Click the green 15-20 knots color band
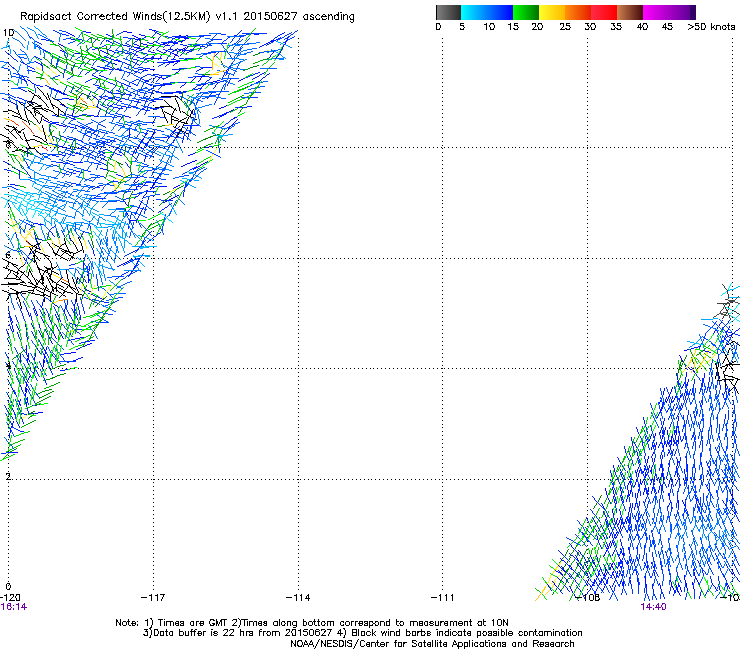740x650 pixels. 526,12
